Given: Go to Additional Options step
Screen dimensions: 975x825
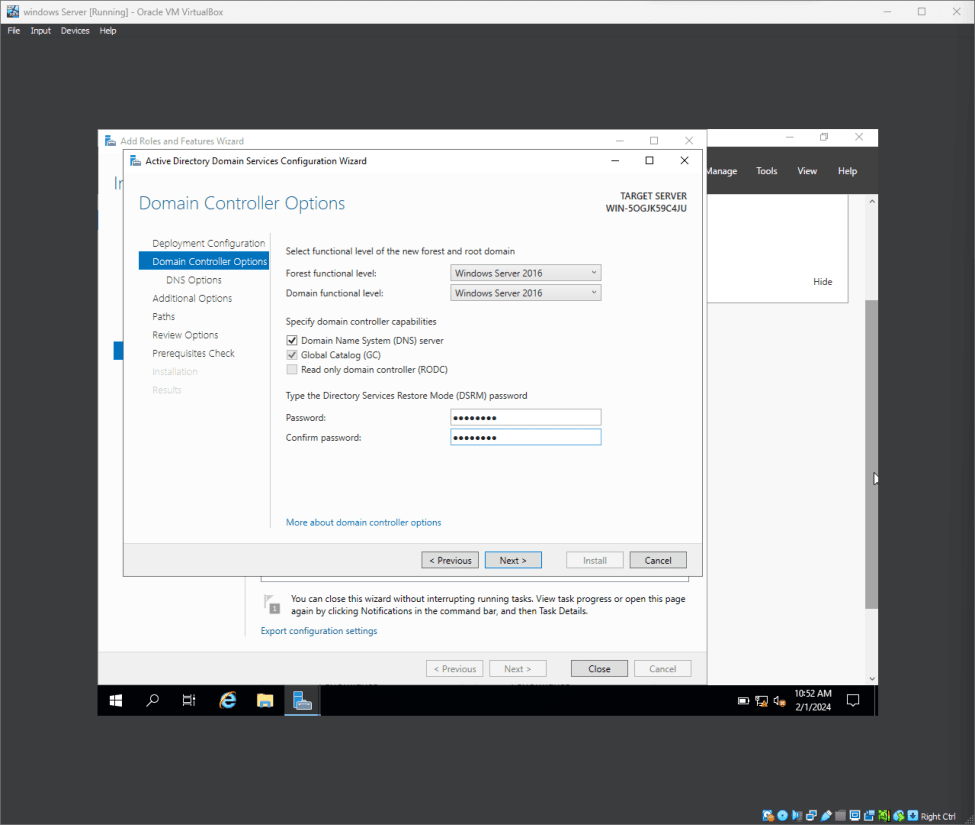Looking at the screenshot, I should [x=192, y=298].
